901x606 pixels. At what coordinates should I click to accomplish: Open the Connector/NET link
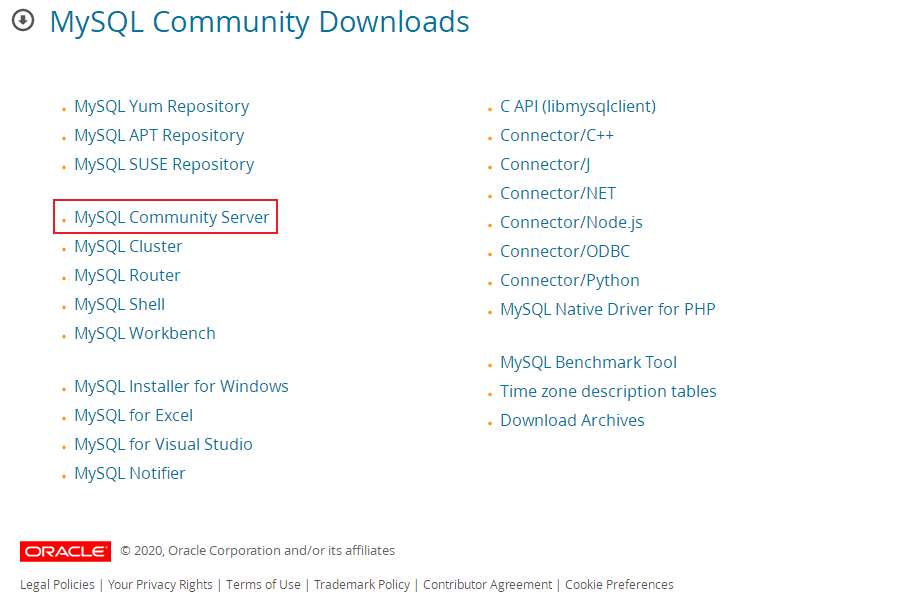(x=558, y=194)
